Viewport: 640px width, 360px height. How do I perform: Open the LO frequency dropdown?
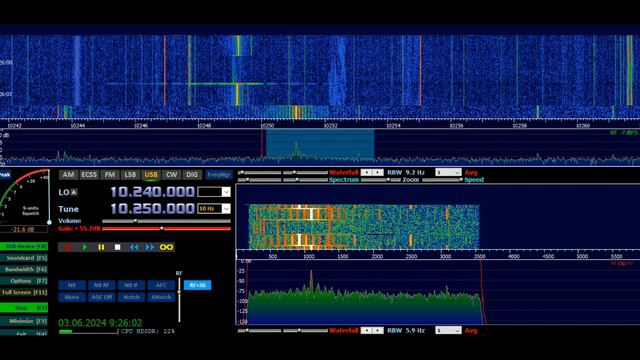click(226, 192)
